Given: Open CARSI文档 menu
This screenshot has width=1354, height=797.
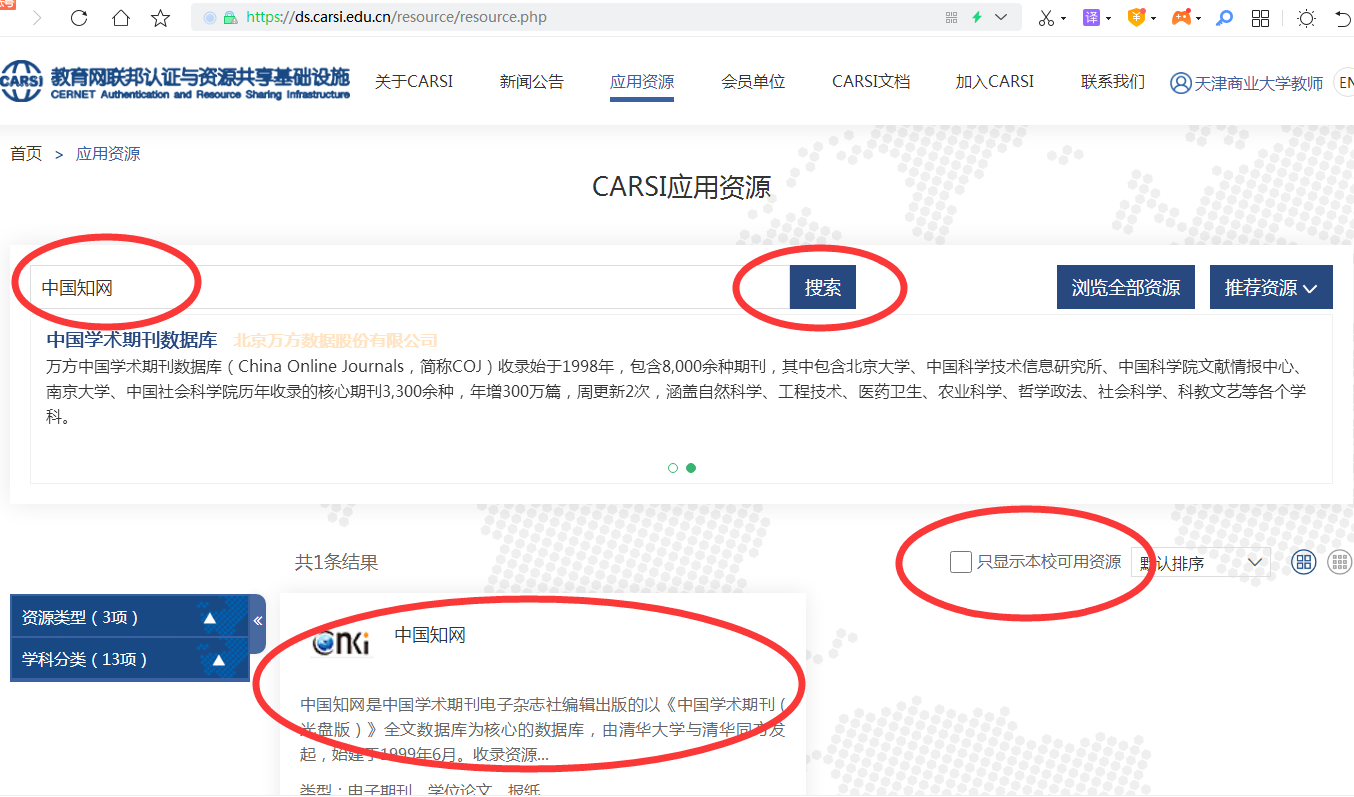Looking at the screenshot, I should coord(871,82).
